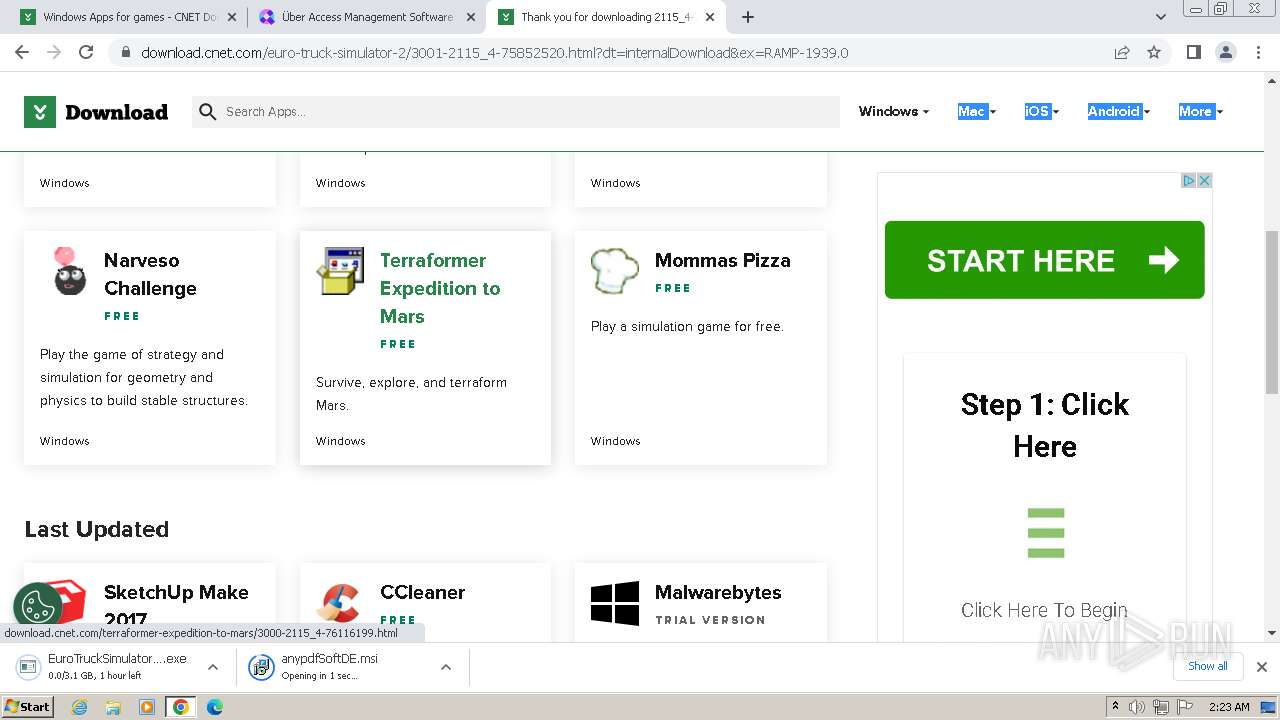Close the downloads bar
Image resolution: width=1280 pixels, height=720 pixels.
click(x=1262, y=667)
